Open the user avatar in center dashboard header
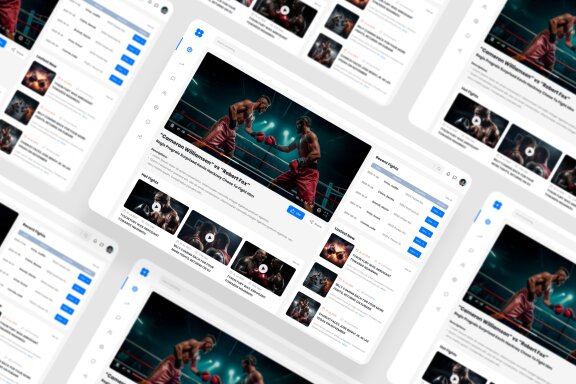Screen dimensions: 576x384 pyautogui.click(x=463, y=182)
